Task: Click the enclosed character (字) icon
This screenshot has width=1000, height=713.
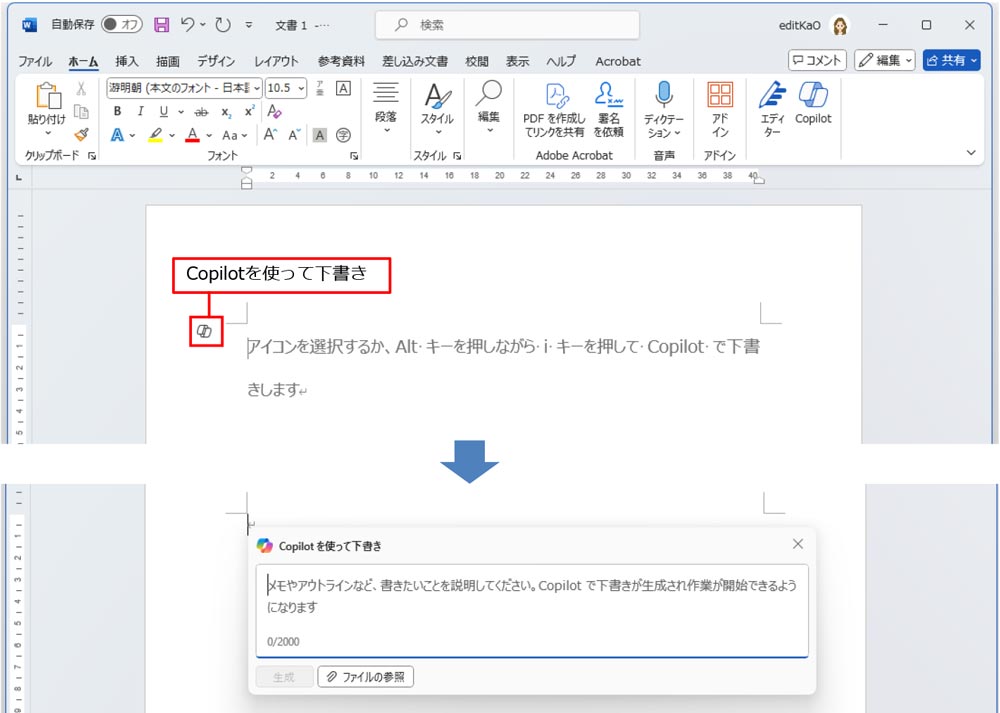Action: (343, 135)
